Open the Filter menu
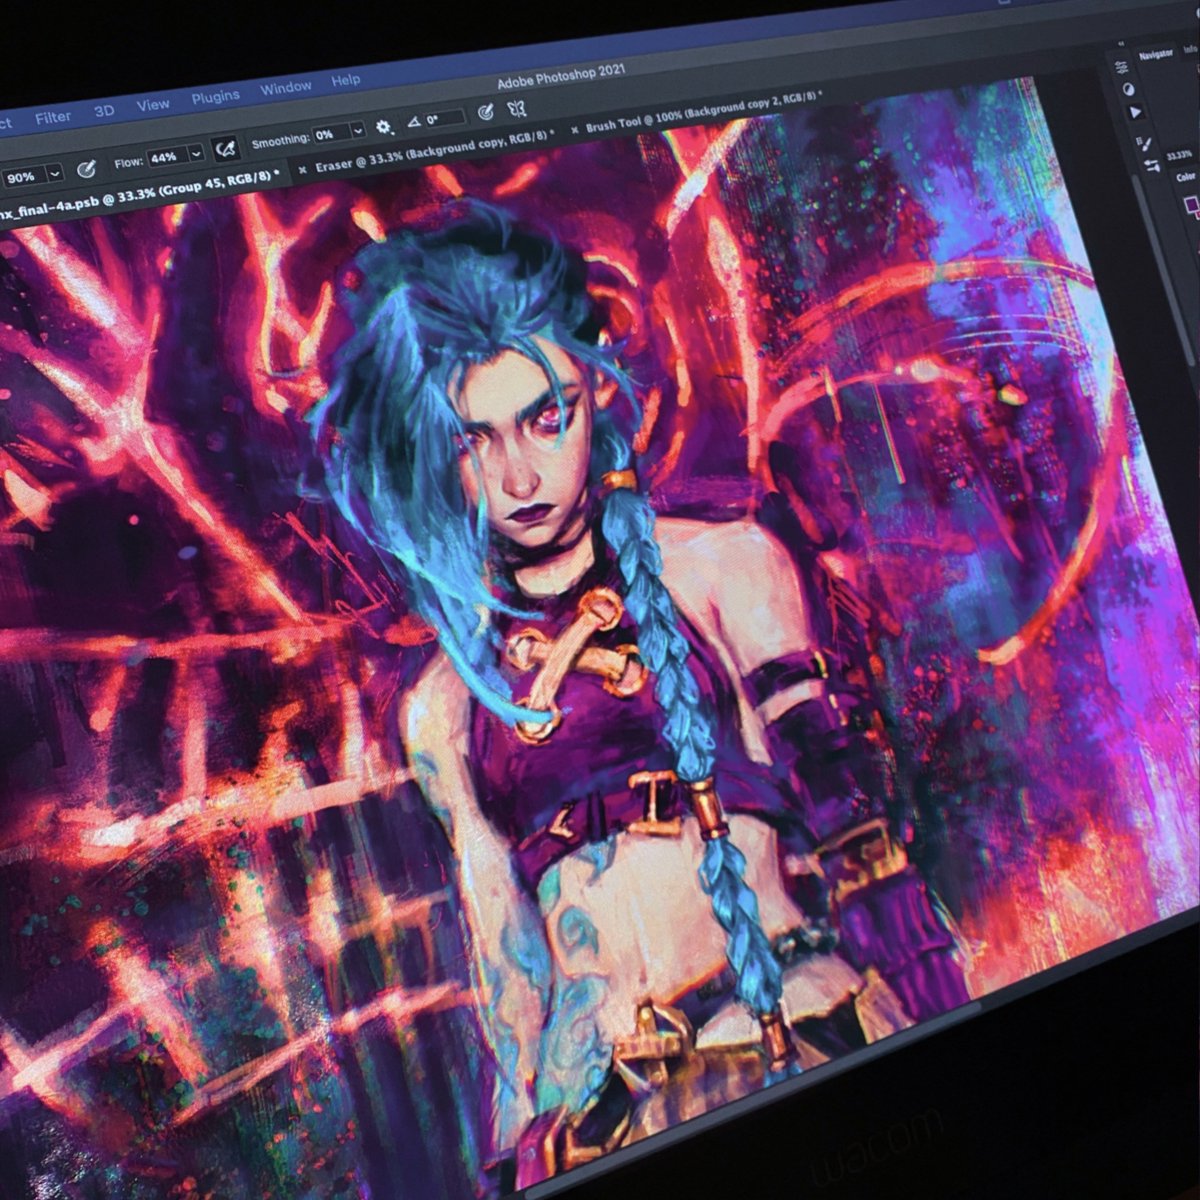Image resolution: width=1200 pixels, height=1200 pixels. [x=53, y=117]
